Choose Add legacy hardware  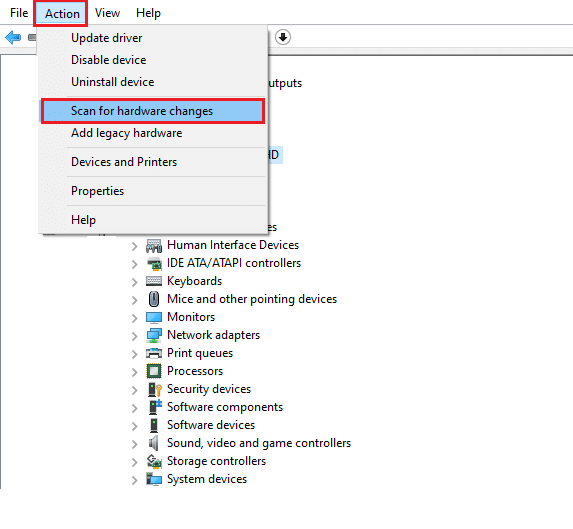pyautogui.click(x=152, y=133)
